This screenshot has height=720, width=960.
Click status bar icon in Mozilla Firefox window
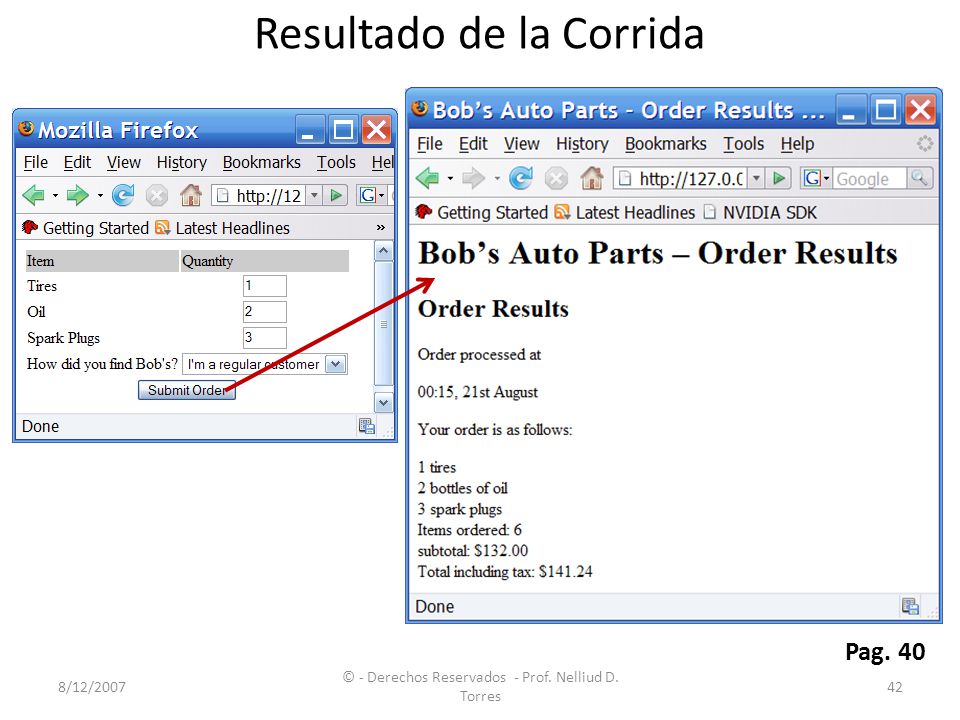367,426
